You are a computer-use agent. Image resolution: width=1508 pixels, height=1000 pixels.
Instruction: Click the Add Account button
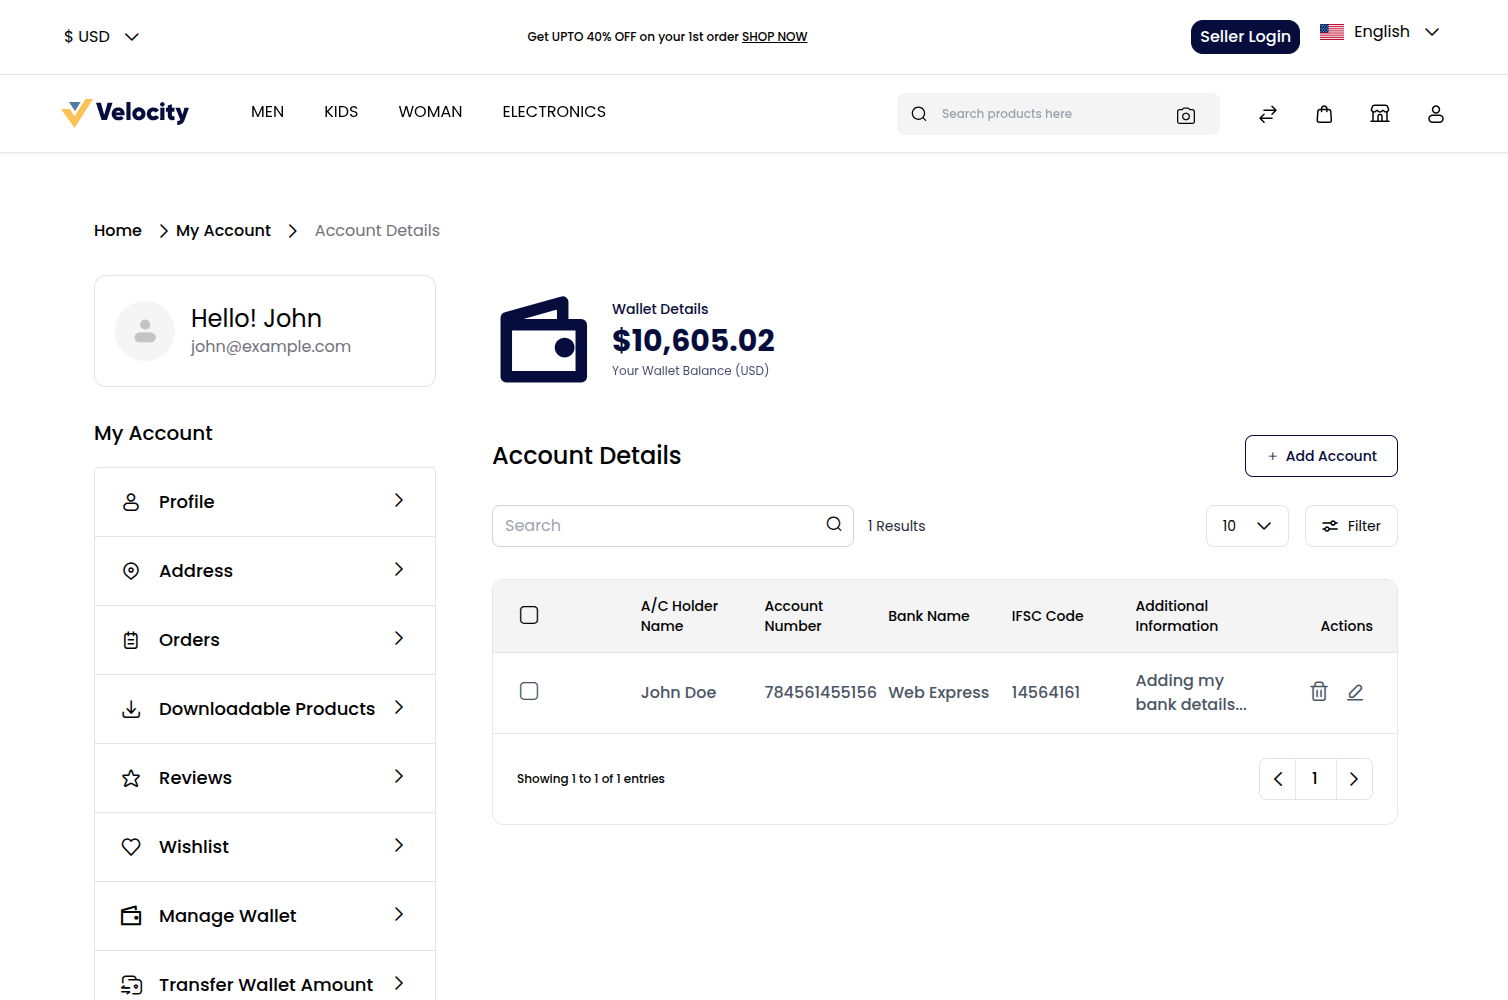1321,455
